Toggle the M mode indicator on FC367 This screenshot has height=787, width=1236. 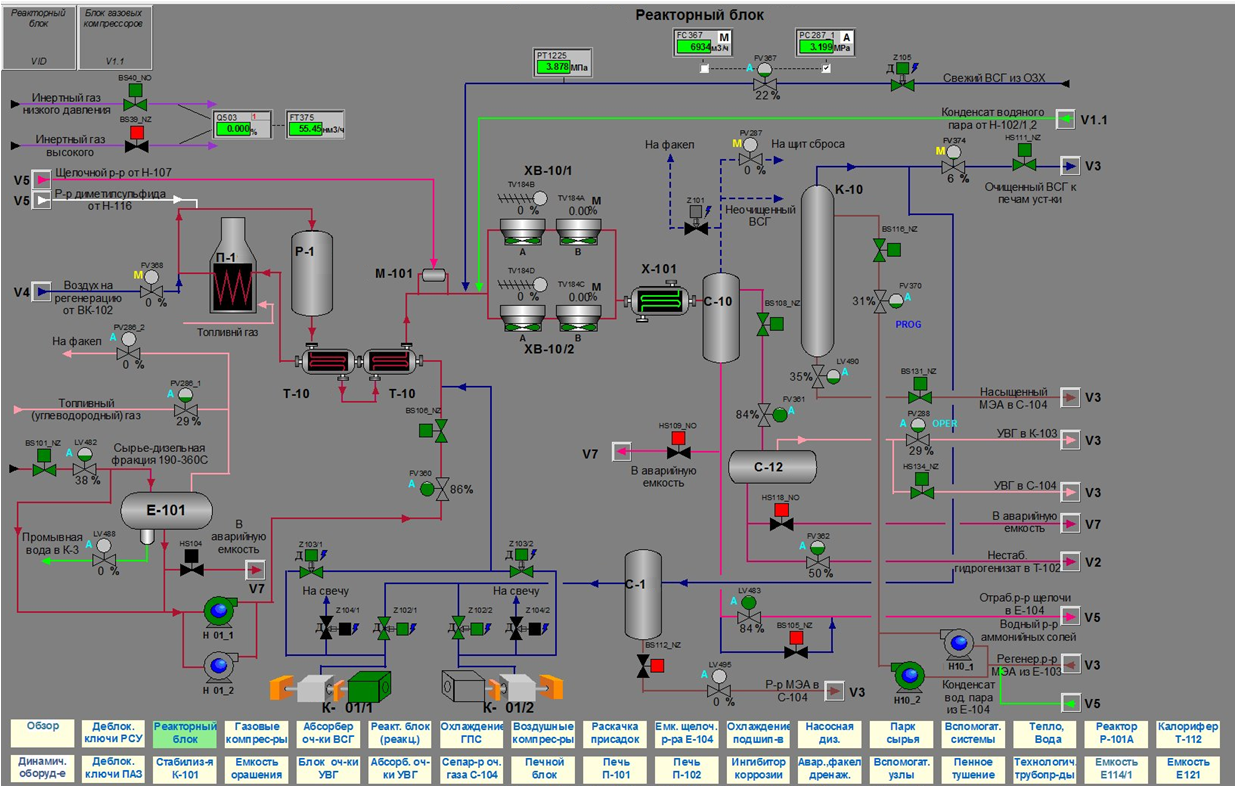click(x=725, y=38)
